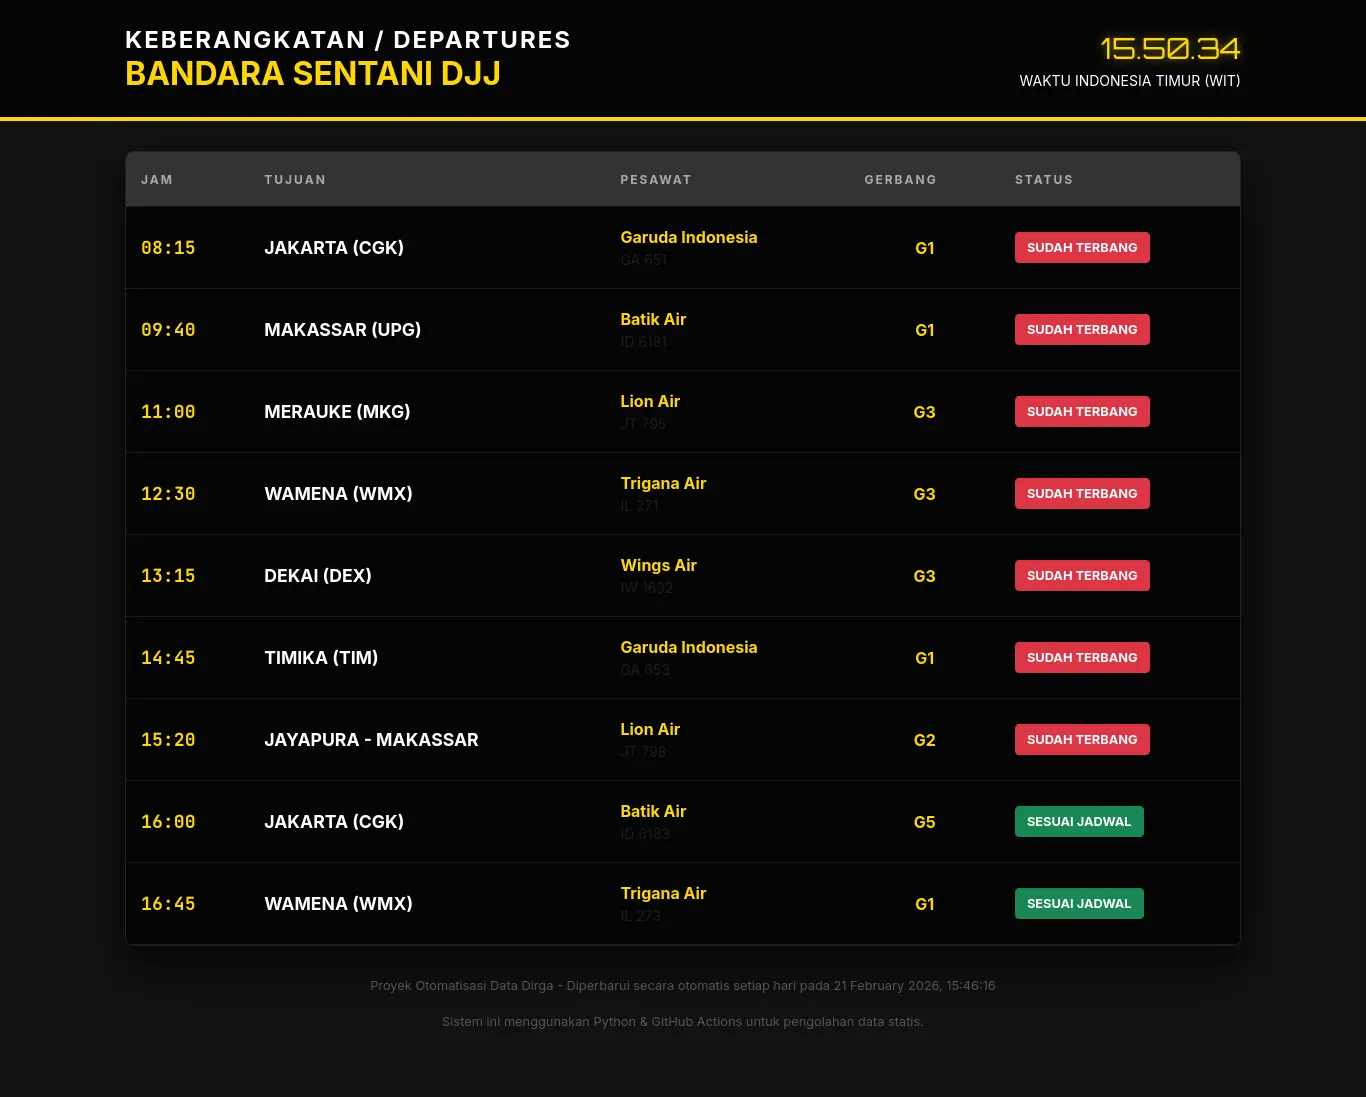Click the Bandara Sentani DJJ title
This screenshot has height=1097, width=1366.
pos(313,74)
